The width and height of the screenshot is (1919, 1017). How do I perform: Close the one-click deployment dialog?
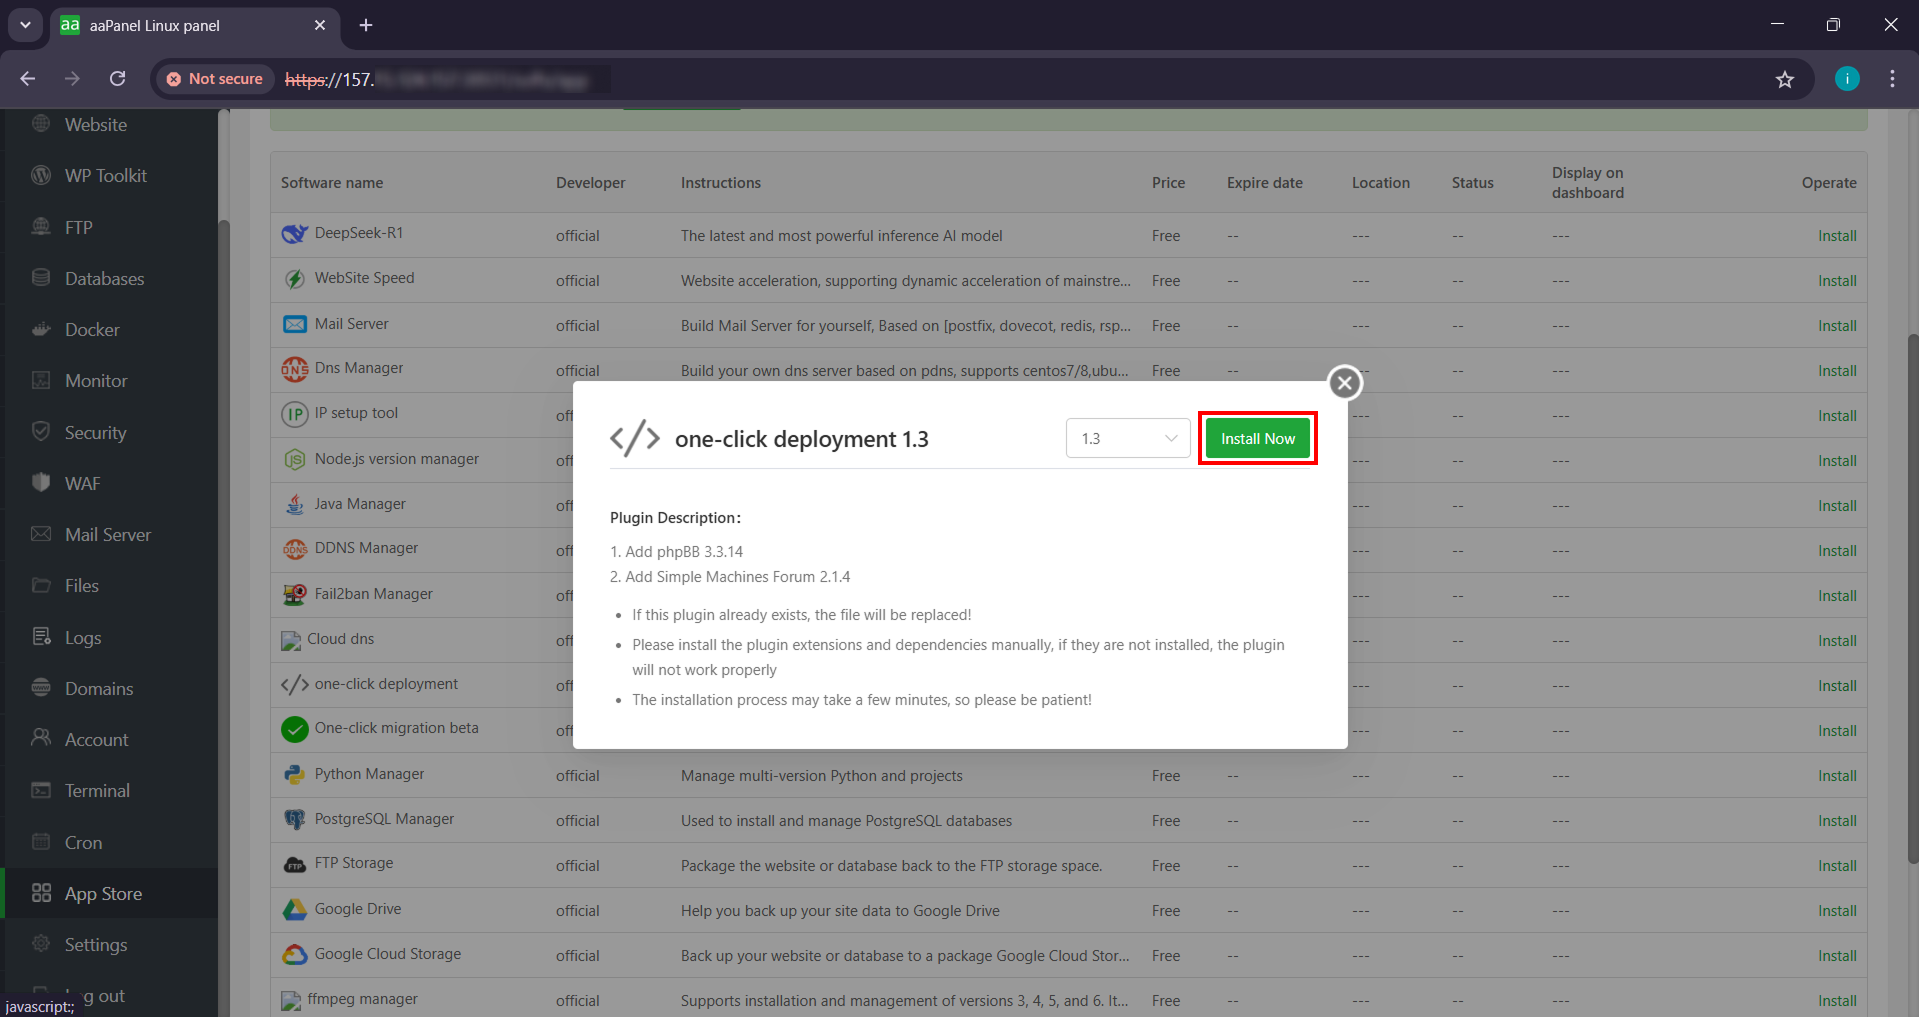click(x=1344, y=382)
